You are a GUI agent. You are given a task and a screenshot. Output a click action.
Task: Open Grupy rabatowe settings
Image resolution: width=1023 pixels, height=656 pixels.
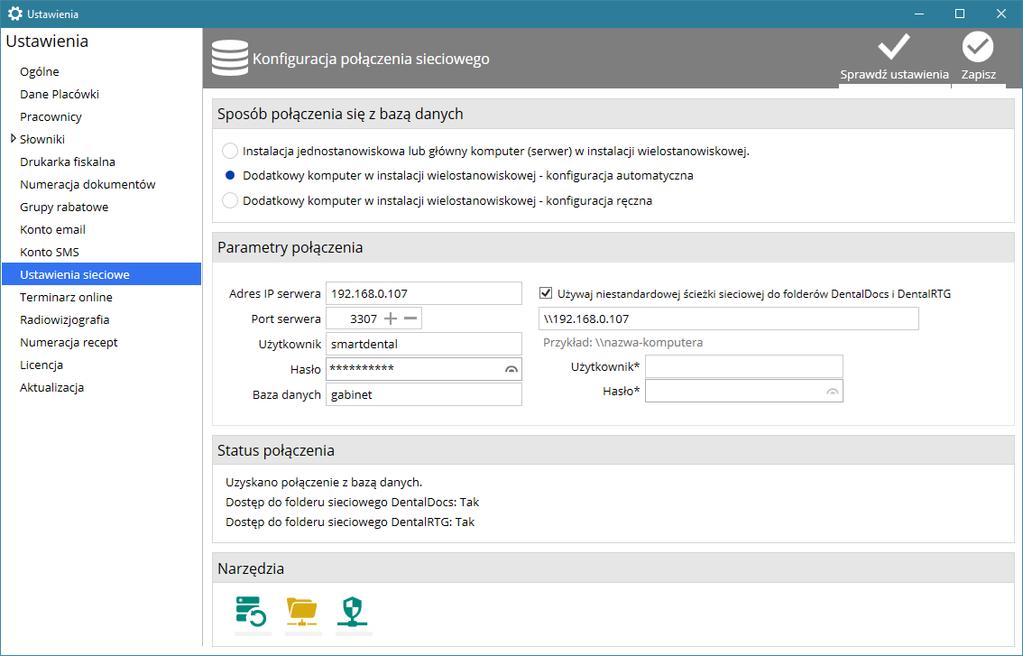pyautogui.click(x=64, y=207)
